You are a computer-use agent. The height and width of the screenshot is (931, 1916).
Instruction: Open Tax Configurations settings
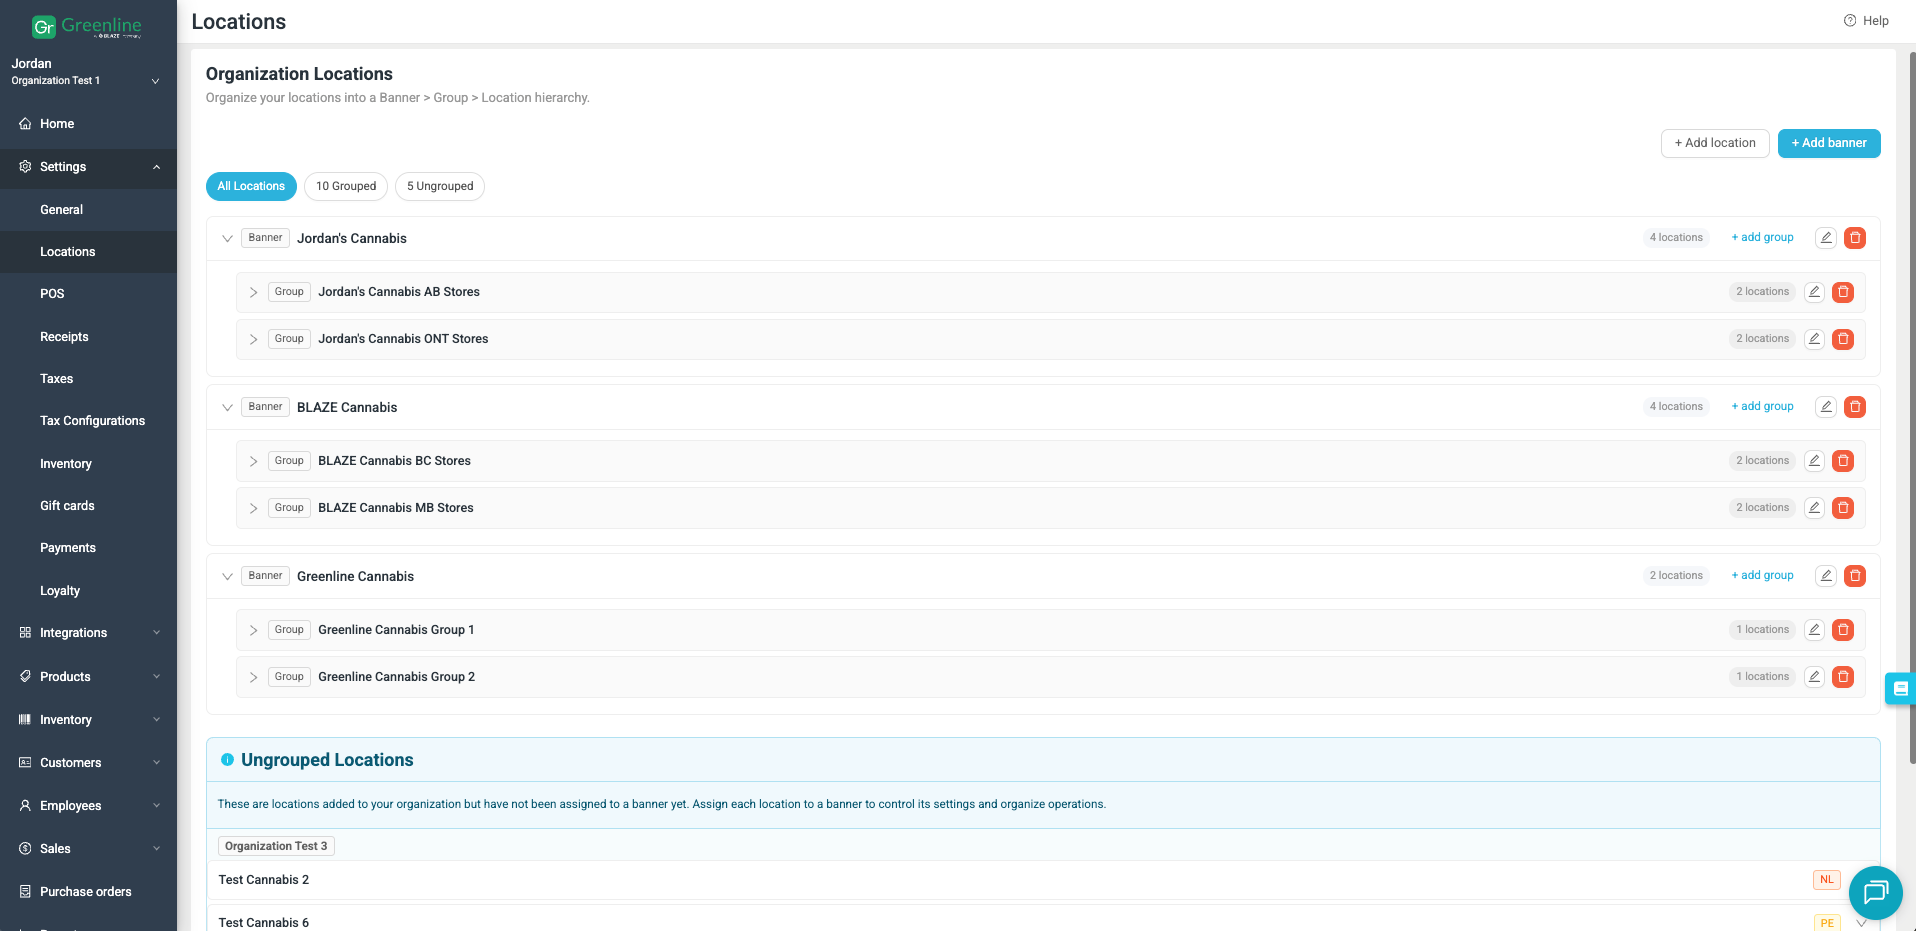88,421
